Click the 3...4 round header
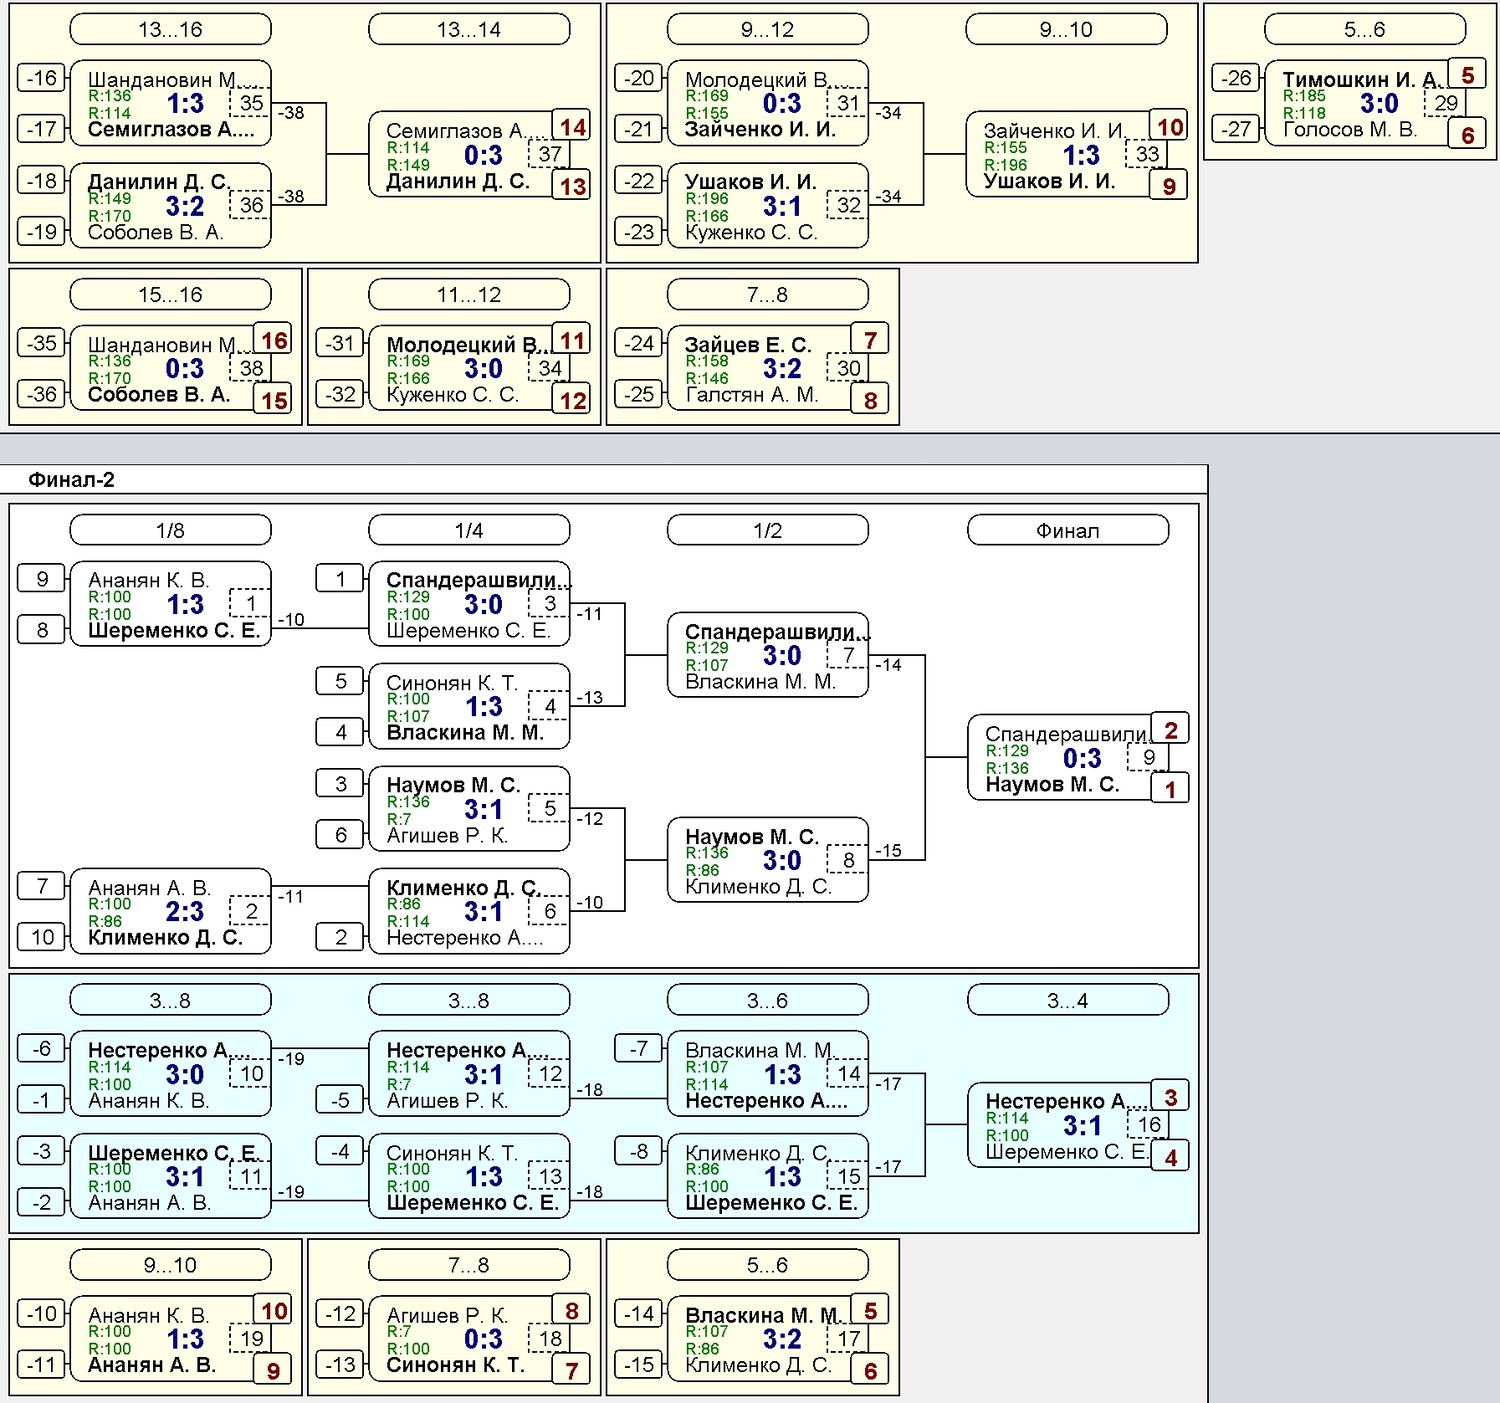 (1068, 1001)
